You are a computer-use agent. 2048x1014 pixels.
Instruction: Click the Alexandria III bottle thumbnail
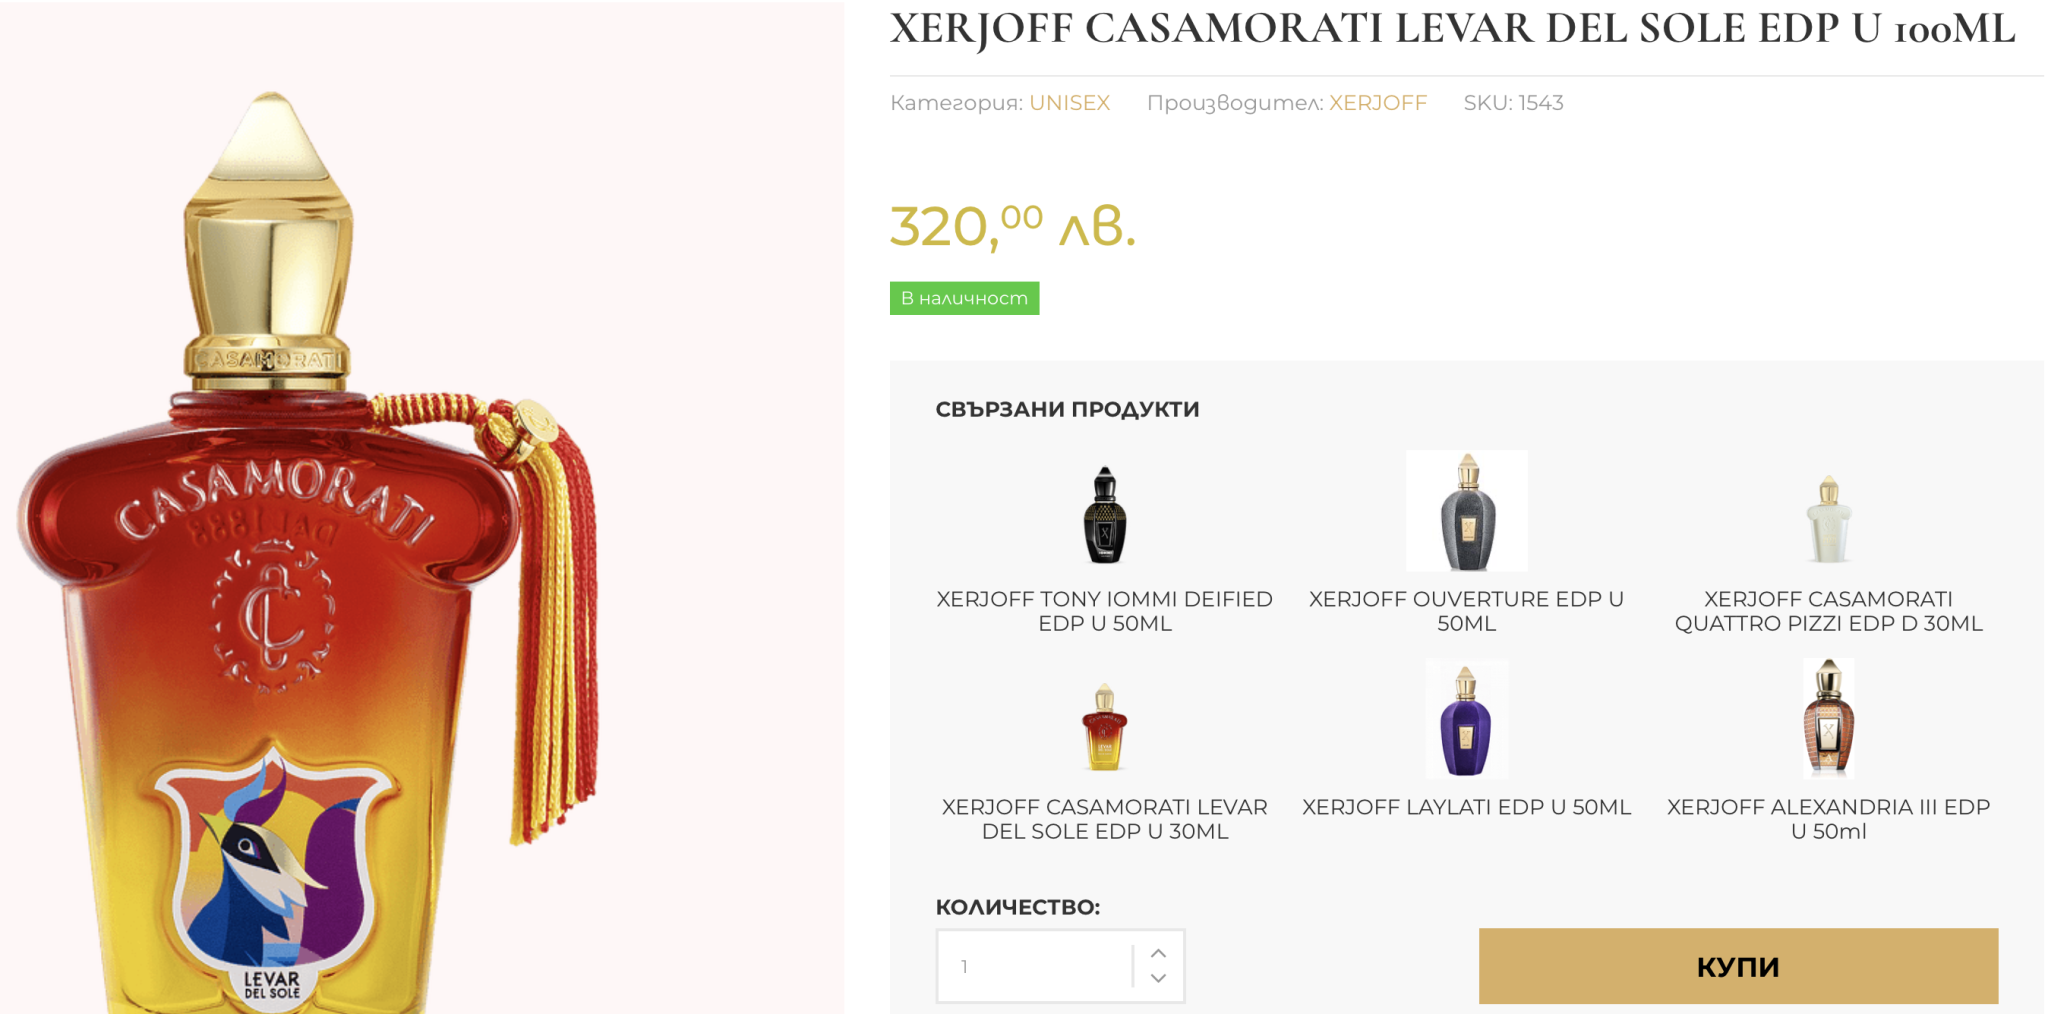[1828, 718]
